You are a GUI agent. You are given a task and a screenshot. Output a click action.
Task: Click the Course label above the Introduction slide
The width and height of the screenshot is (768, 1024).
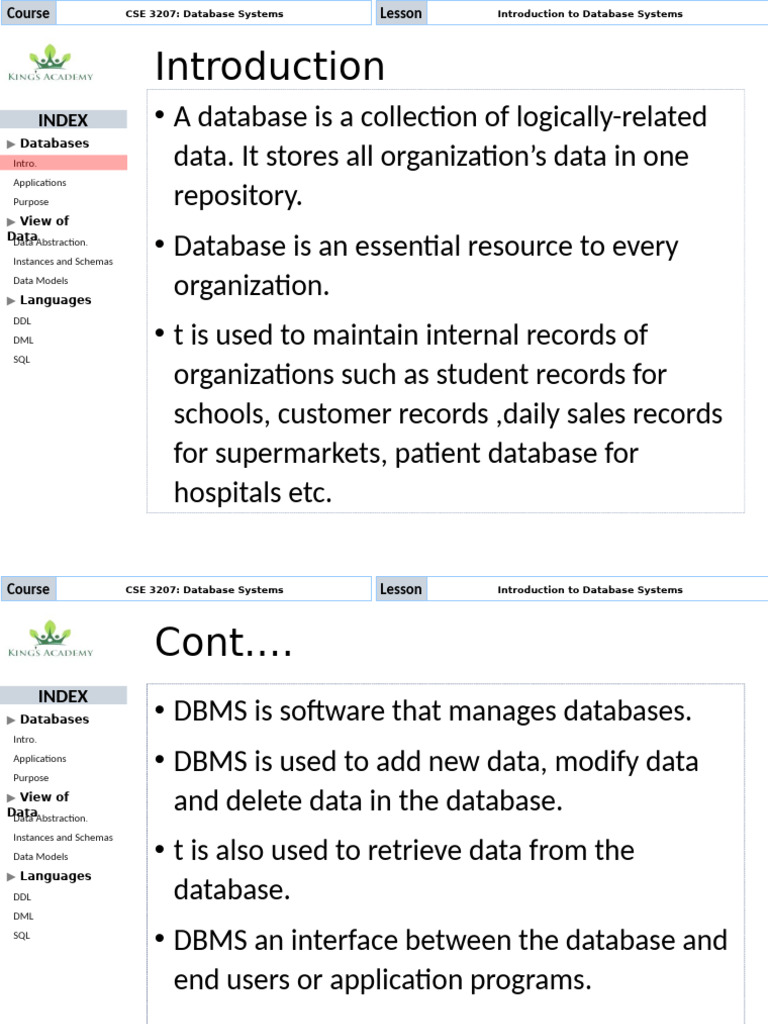pos(28,13)
